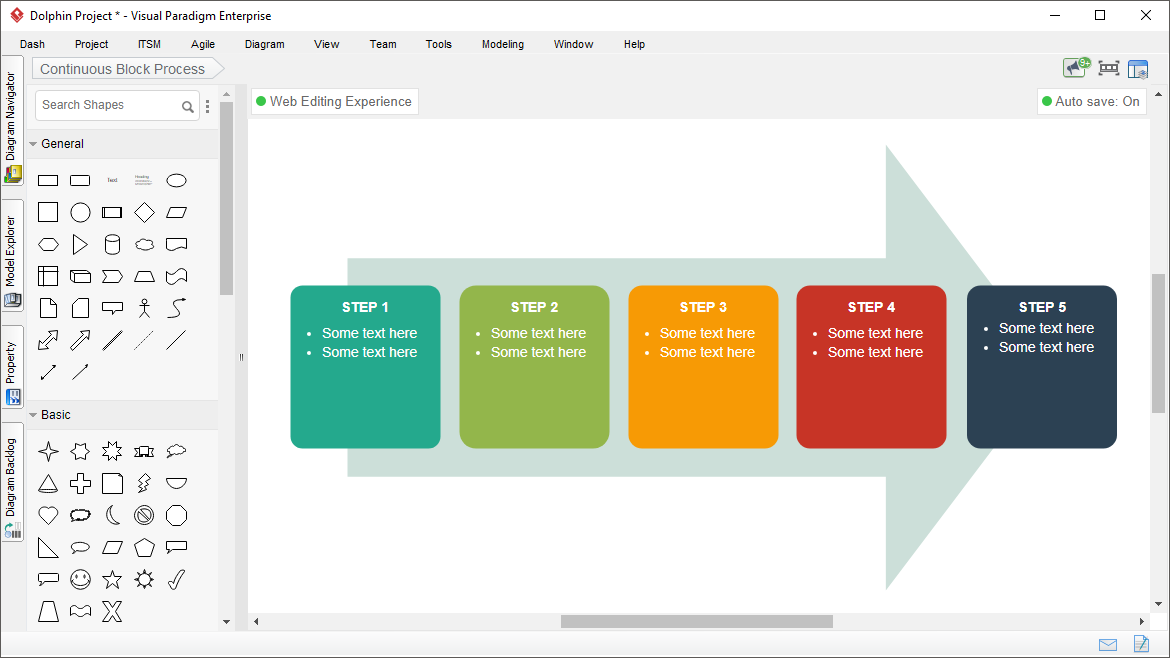Open the Property side tab

[x=12, y=368]
